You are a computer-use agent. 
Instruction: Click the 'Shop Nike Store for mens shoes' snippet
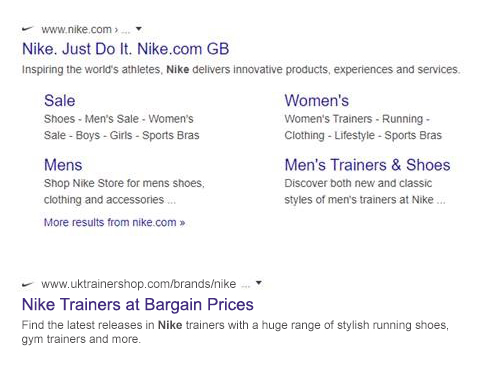(124, 191)
